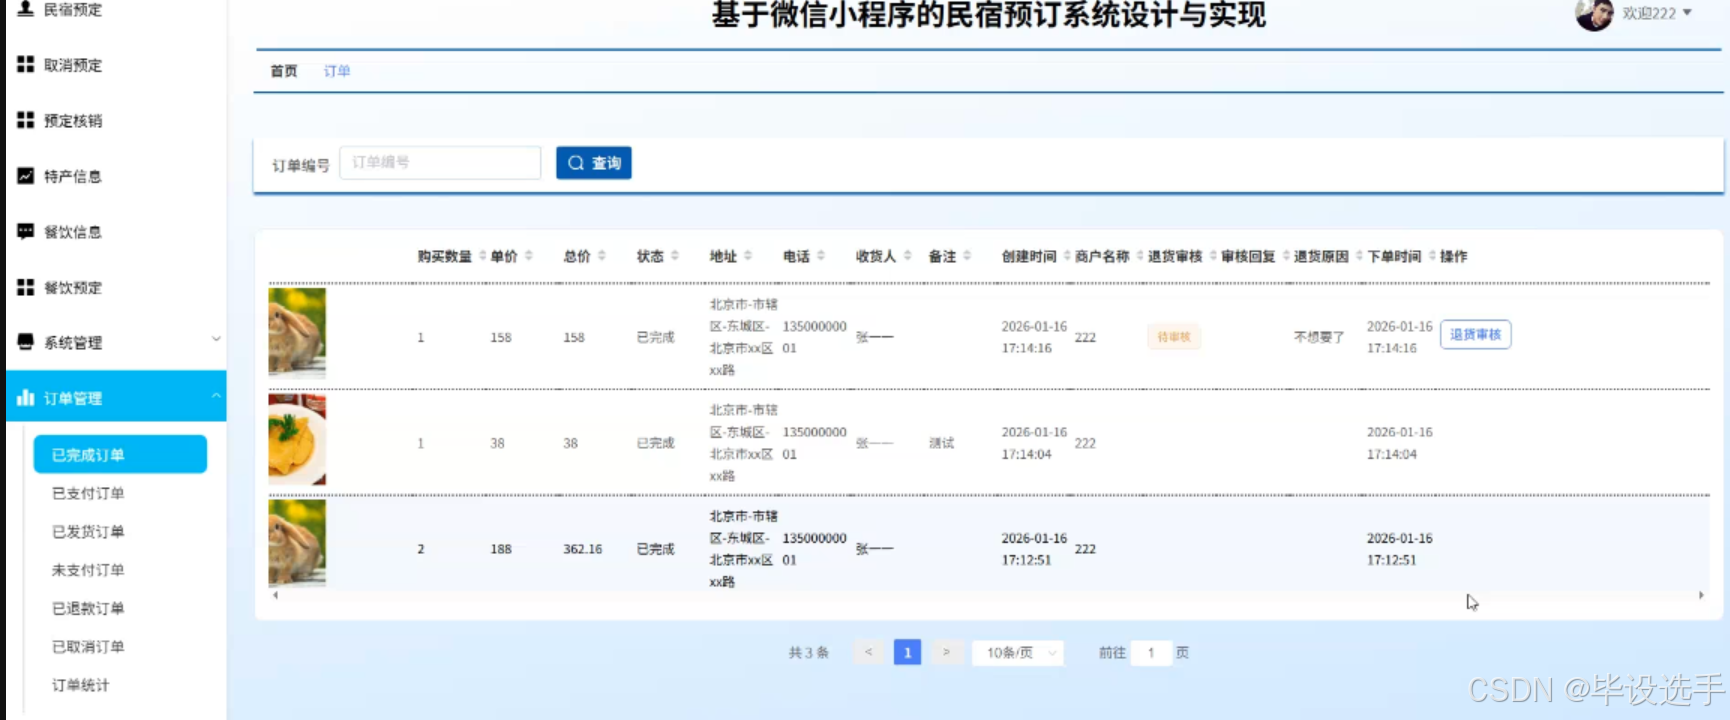Select 已完成订单 menu item
This screenshot has height=720, width=1730.
point(120,454)
